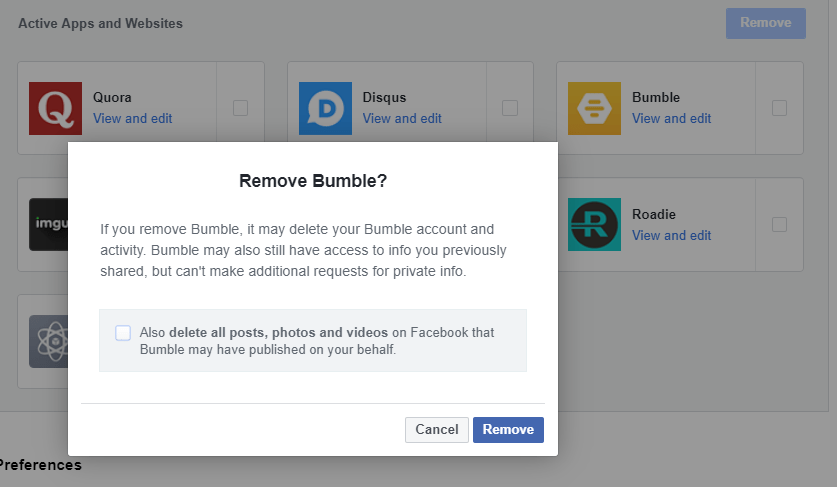Image resolution: width=837 pixels, height=487 pixels.
Task: Cancel the Remove Bumble dialog
Action: coord(437,430)
